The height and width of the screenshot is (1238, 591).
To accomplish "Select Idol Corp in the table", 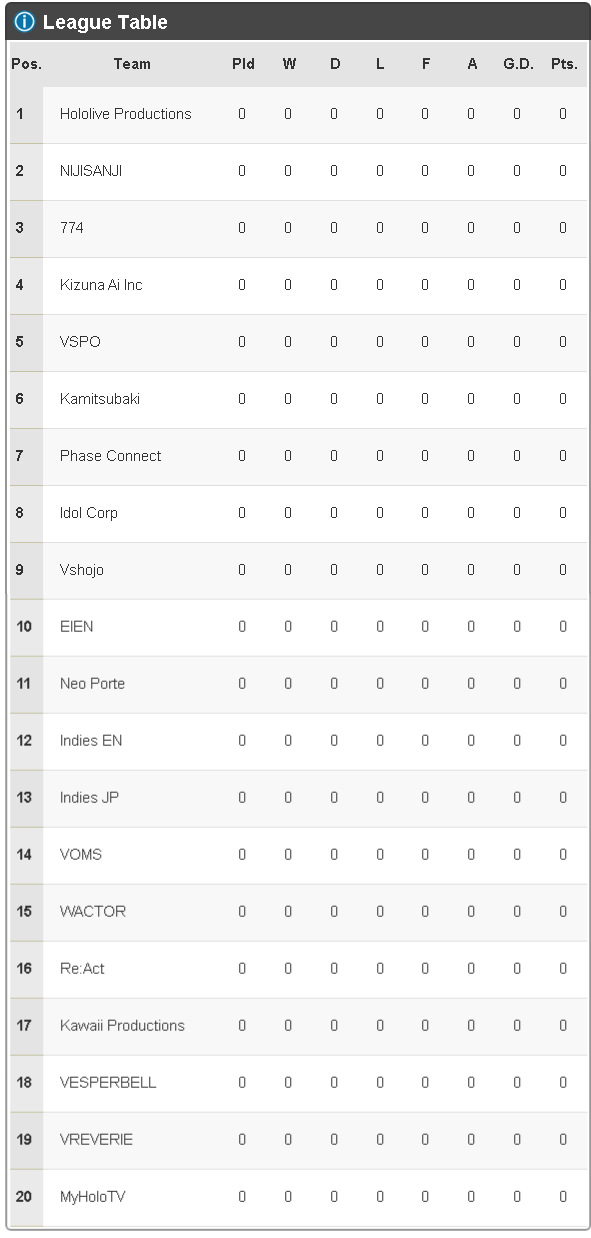I will (88, 513).
